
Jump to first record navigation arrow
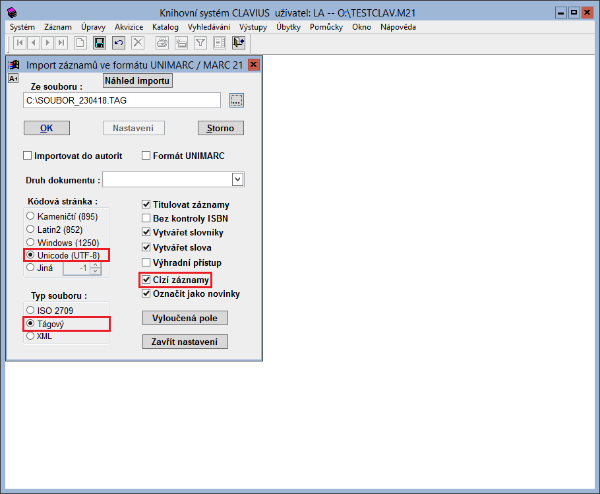tap(17, 43)
